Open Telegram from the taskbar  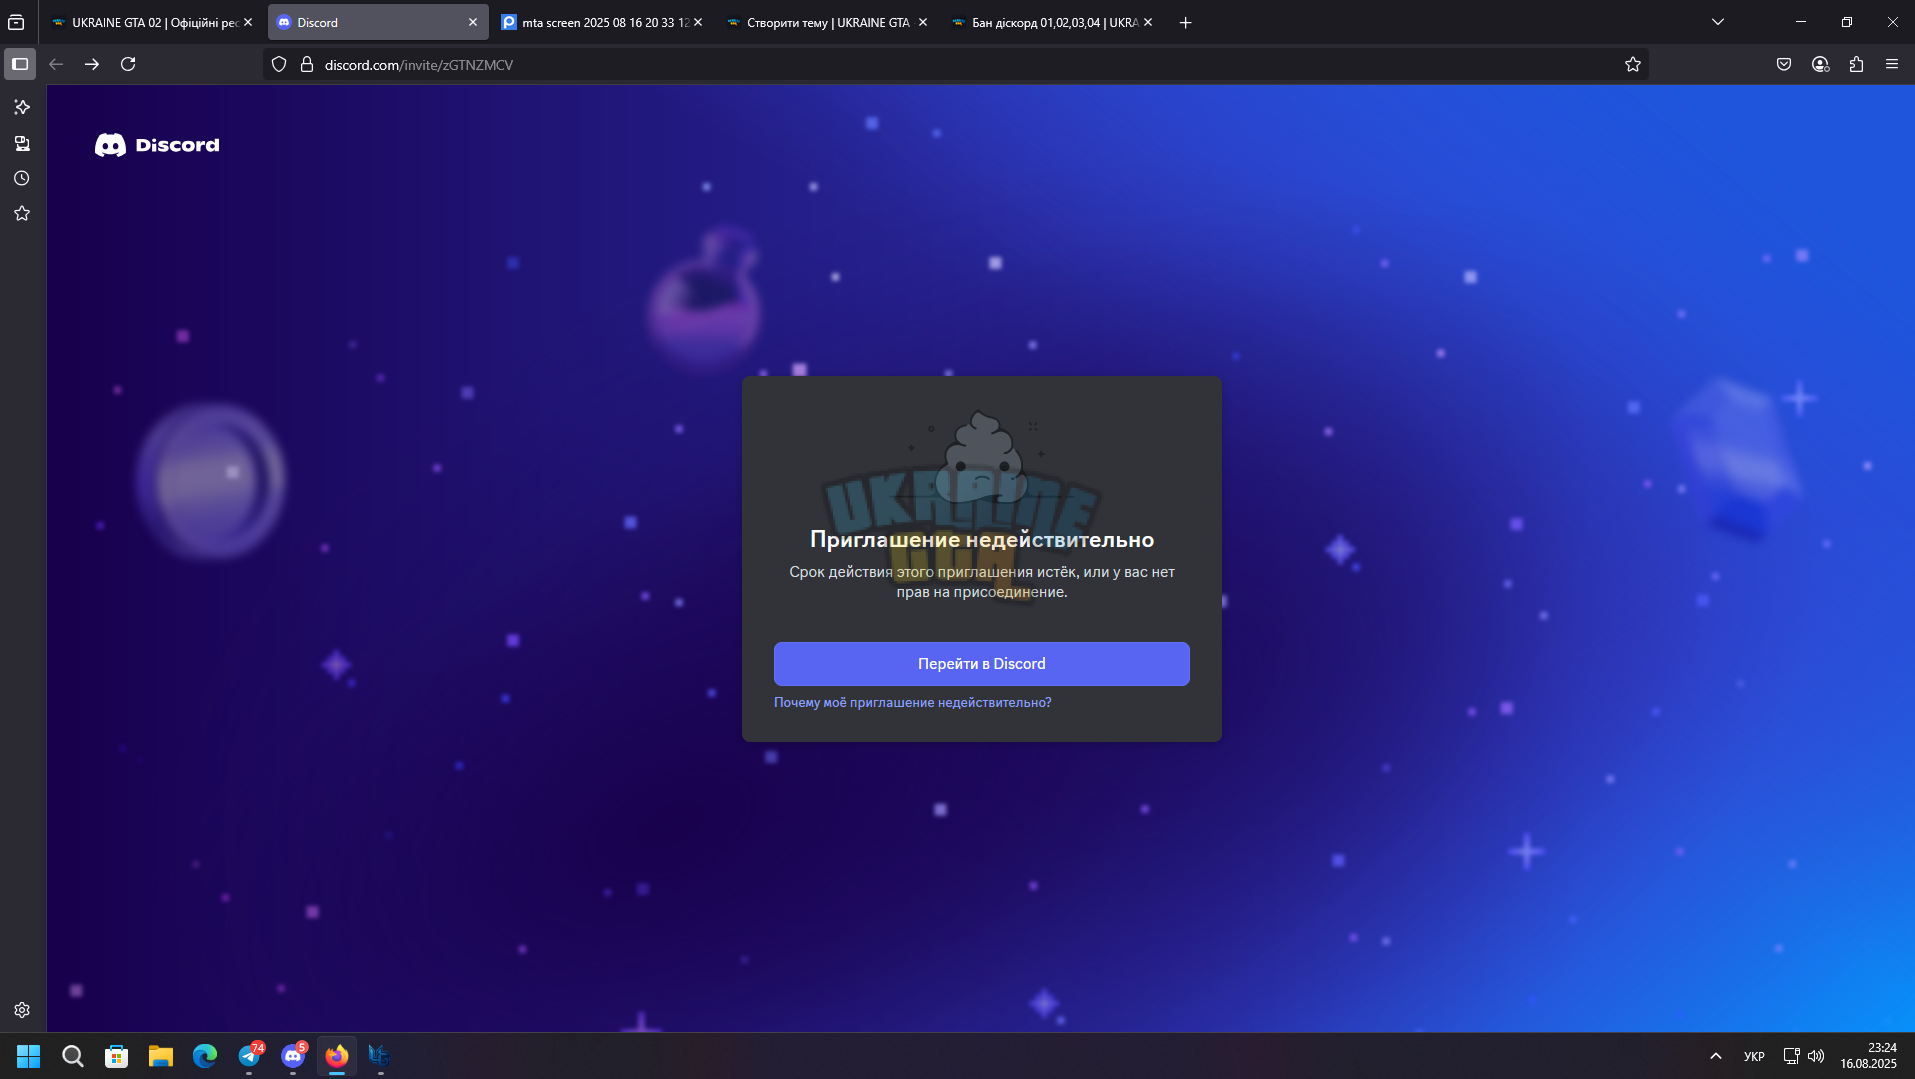pyautogui.click(x=249, y=1056)
